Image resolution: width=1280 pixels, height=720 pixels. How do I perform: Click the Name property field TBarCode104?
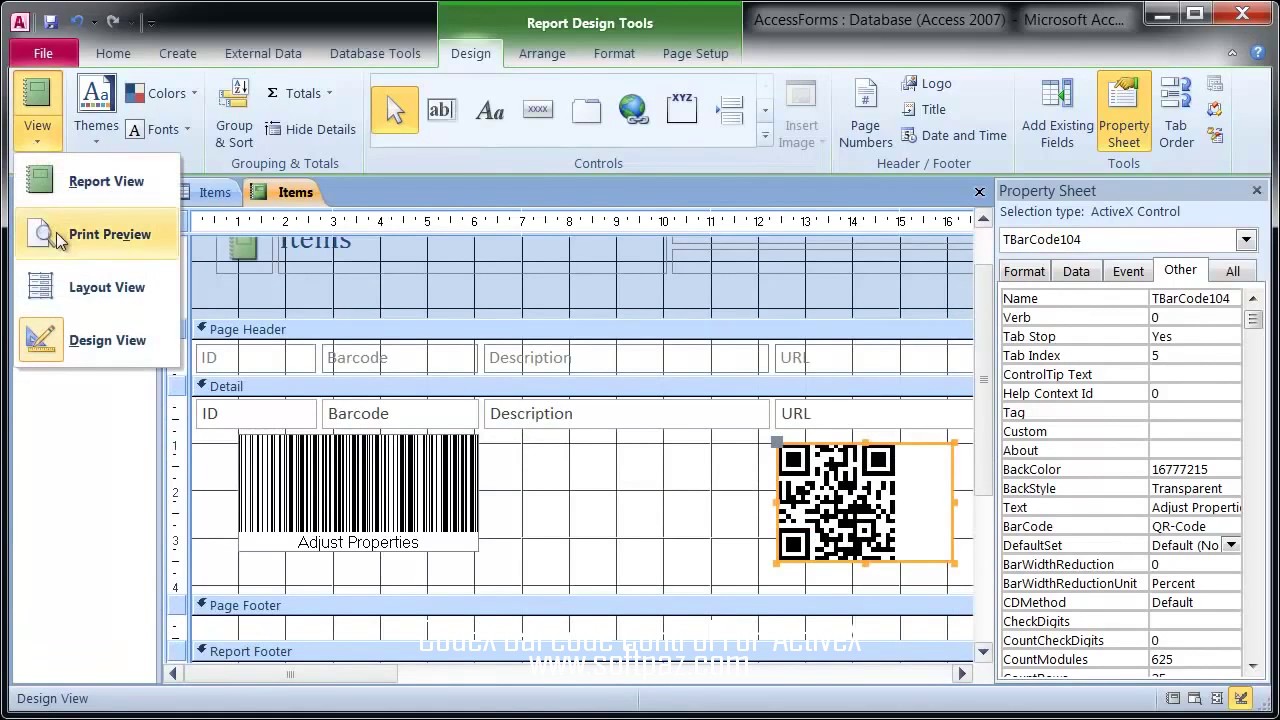click(x=1195, y=298)
